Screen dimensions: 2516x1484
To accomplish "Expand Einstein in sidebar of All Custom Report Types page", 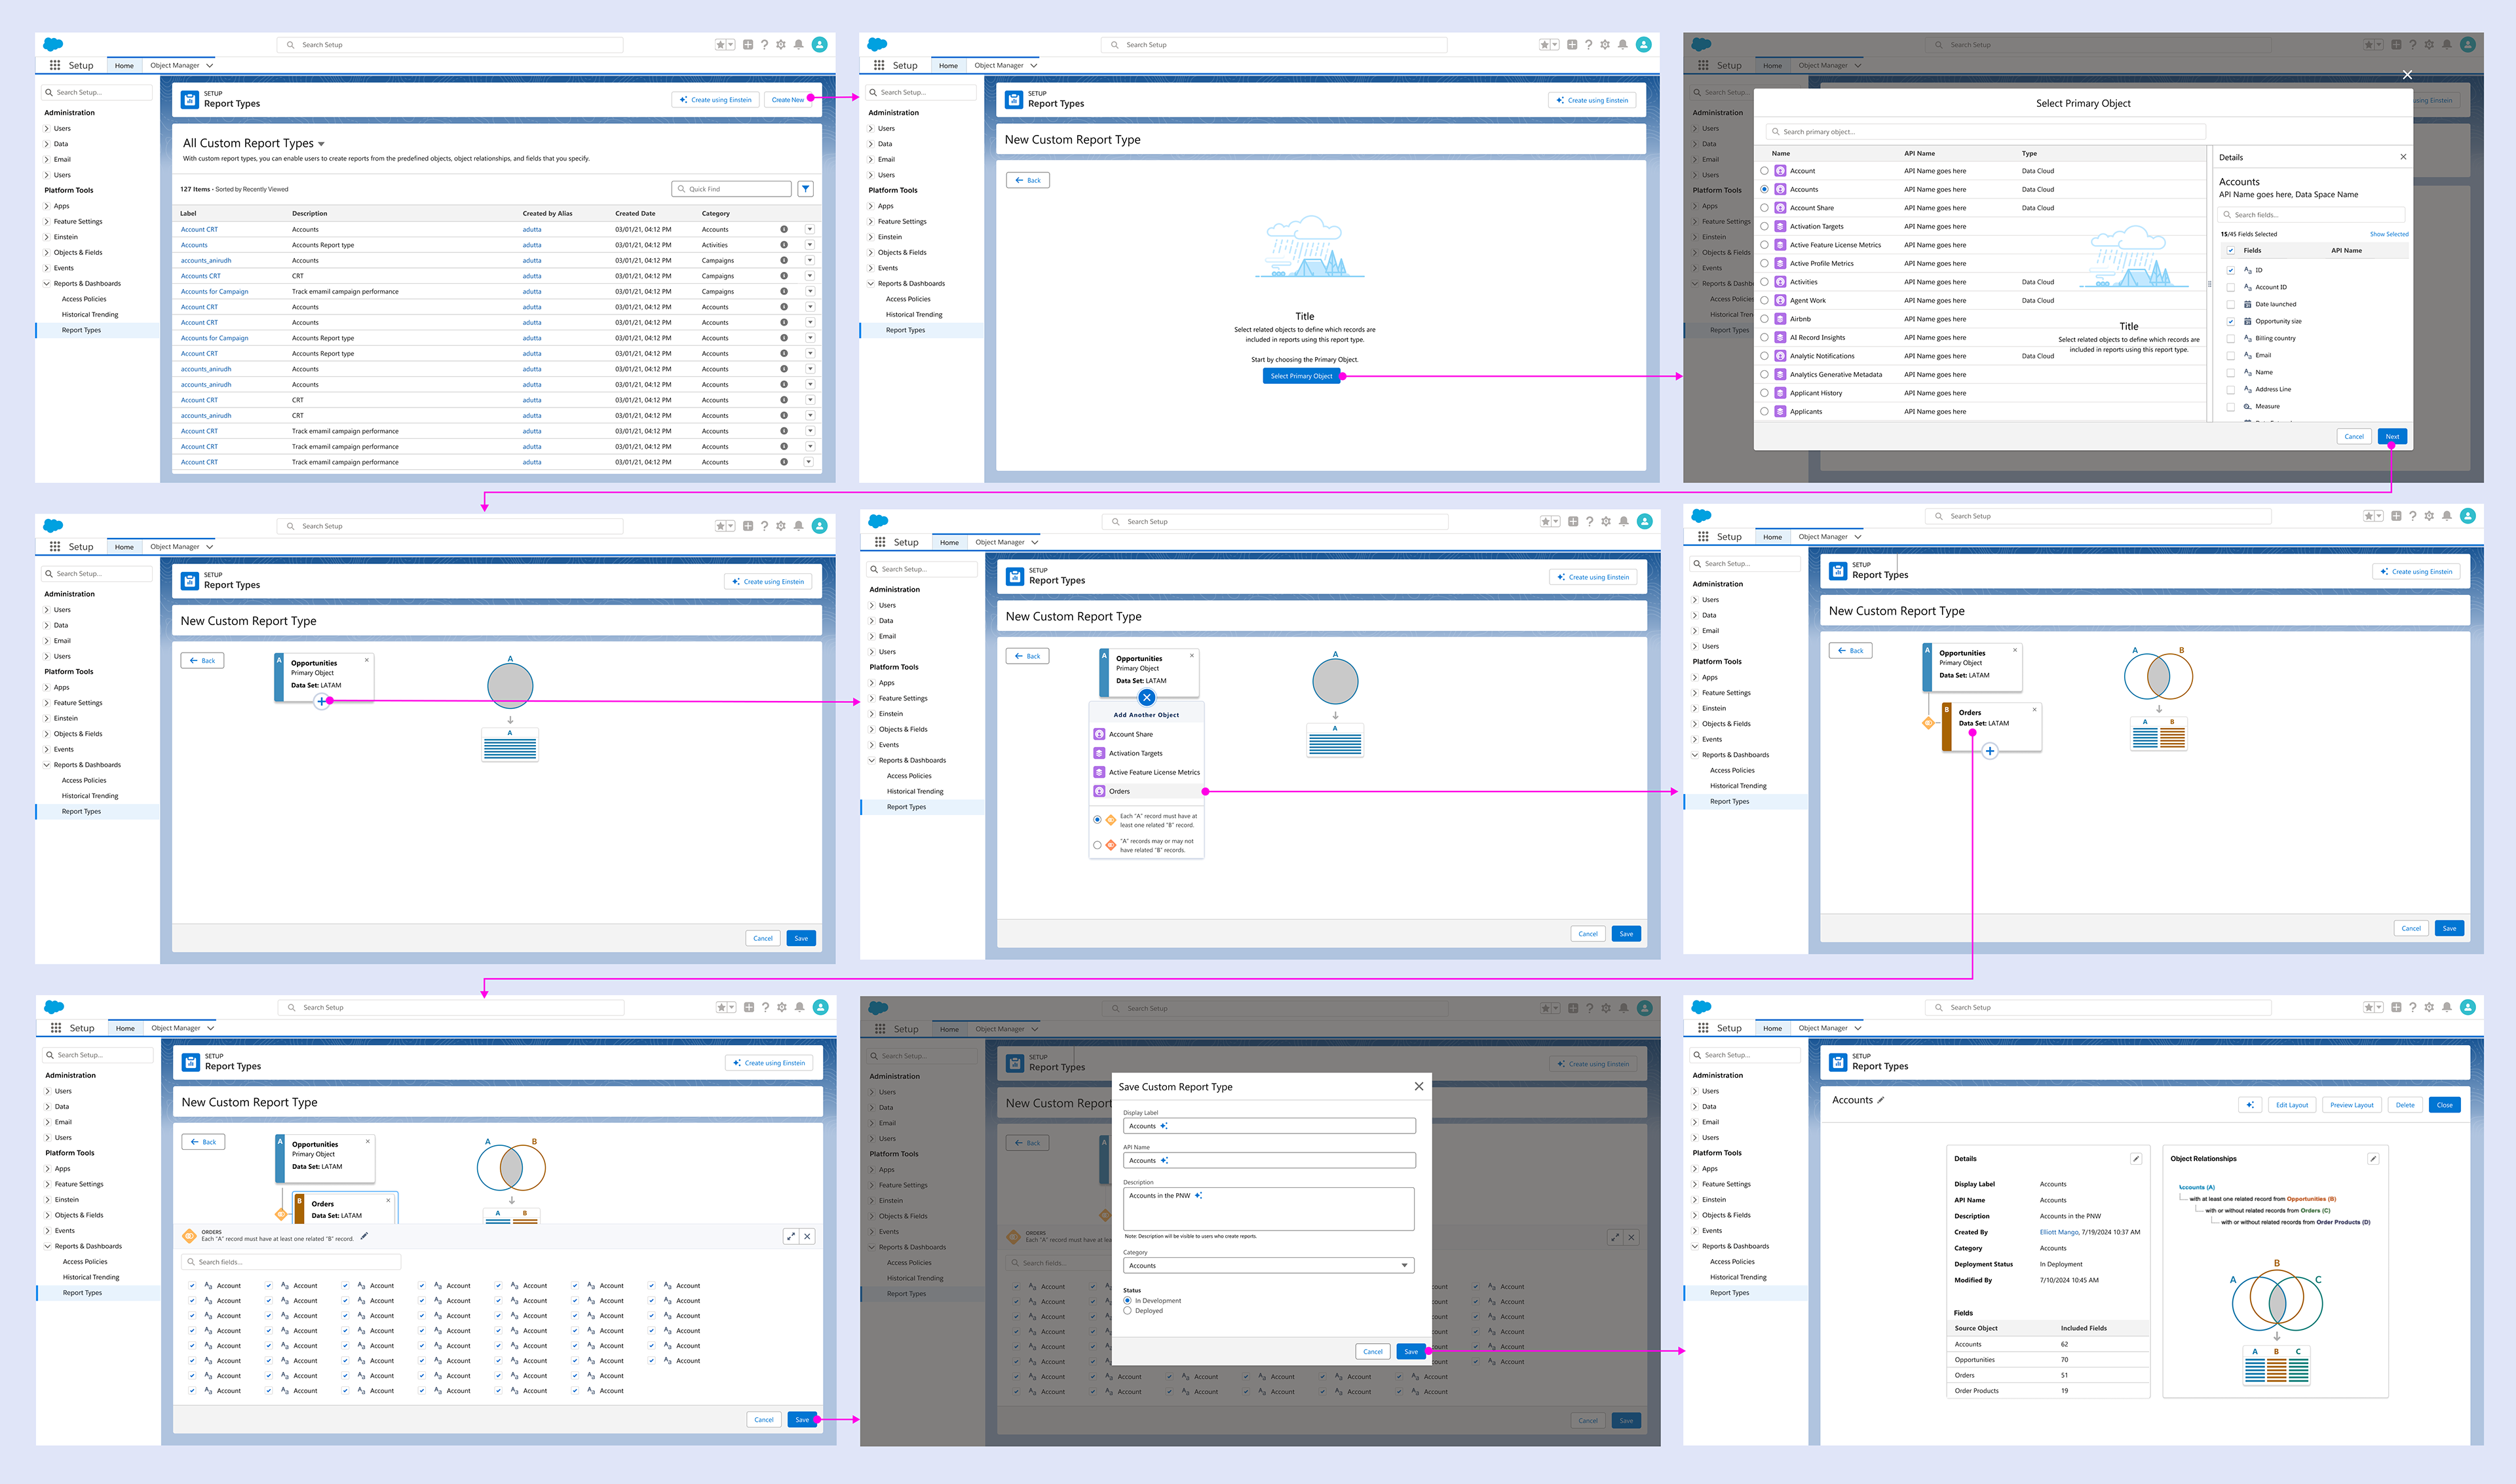I will pos(47,237).
